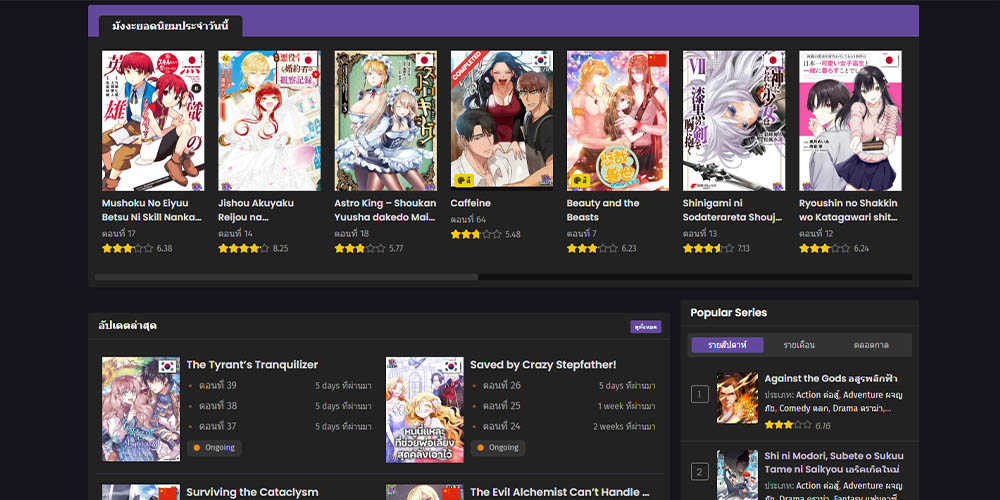Click the horizontal scrollbar under popular manga
The image size is (1000, 500).
click(286, 277)
